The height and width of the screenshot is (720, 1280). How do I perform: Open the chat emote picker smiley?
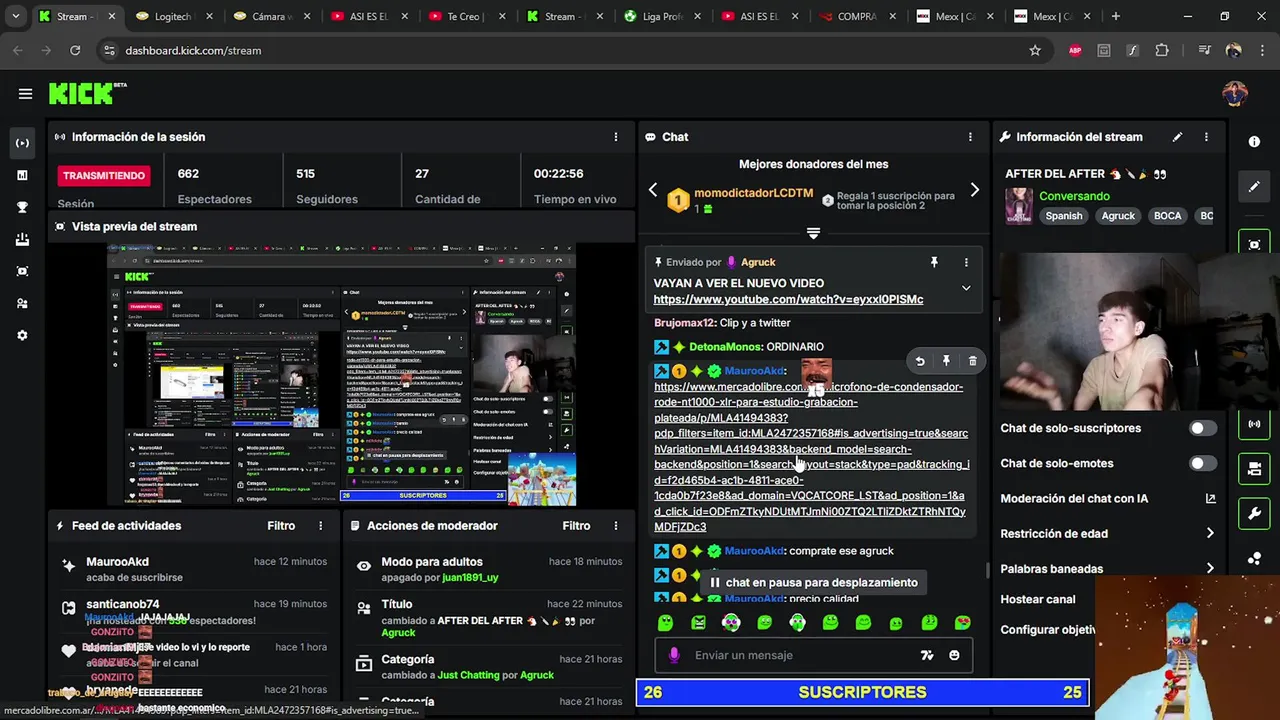[954, 655]
